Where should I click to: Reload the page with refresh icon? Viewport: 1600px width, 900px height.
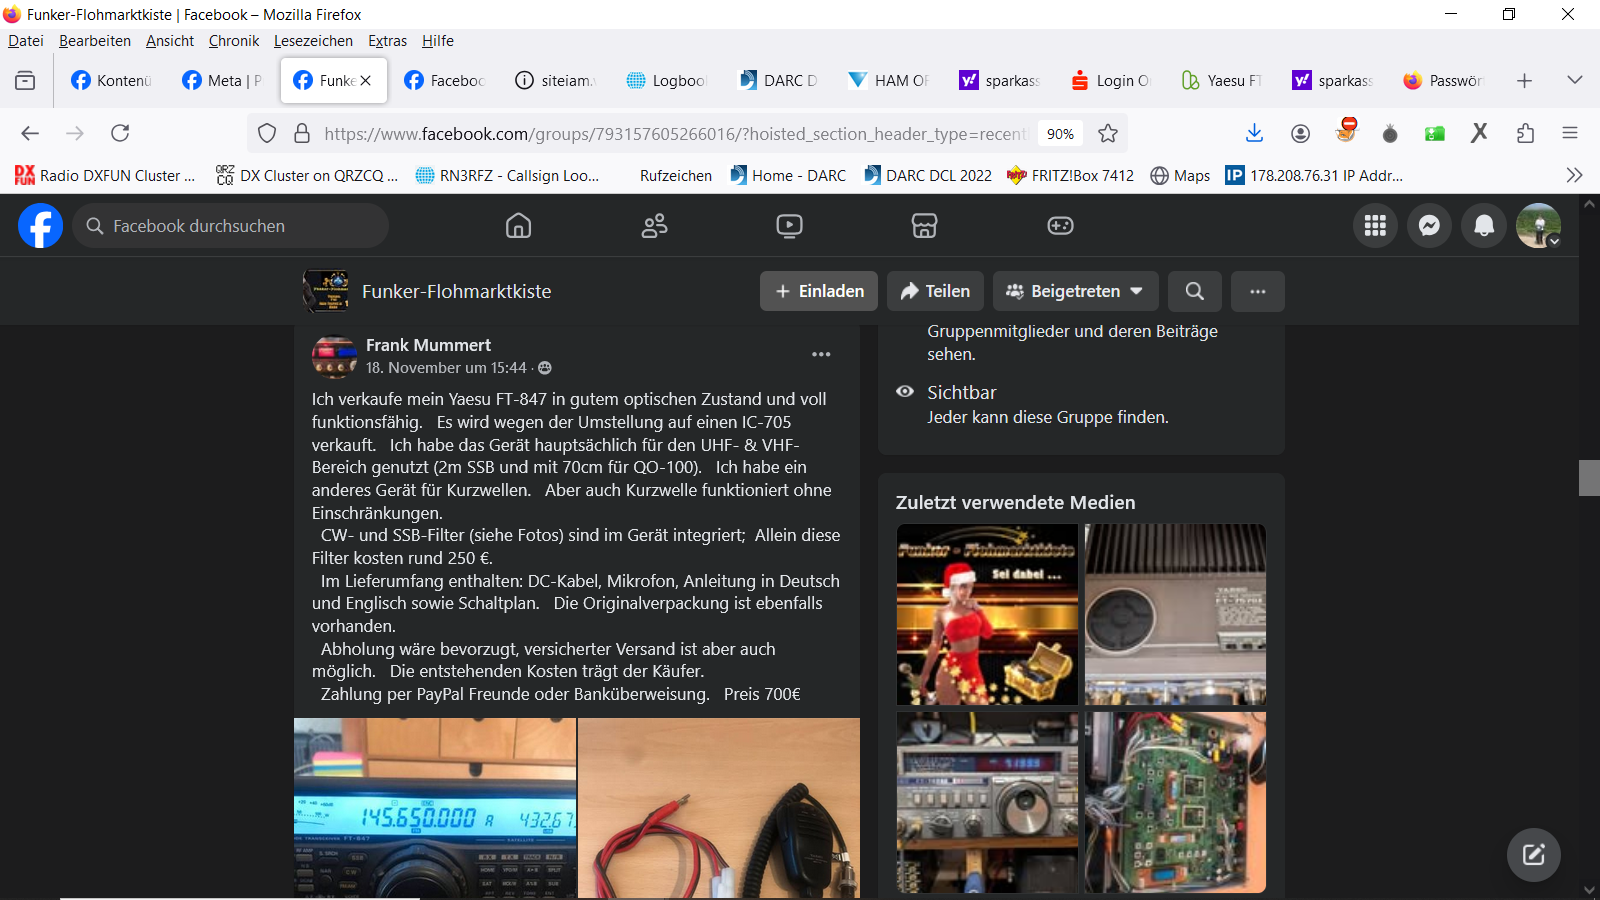(x=120, y=133)
